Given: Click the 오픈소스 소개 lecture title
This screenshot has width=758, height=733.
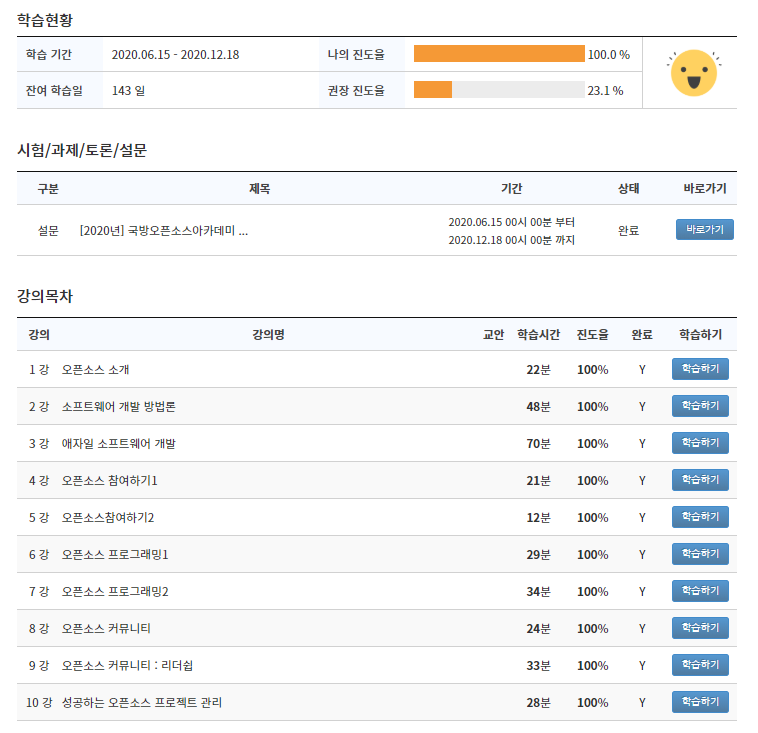Looking at the screenshot, I should [95, 370].
